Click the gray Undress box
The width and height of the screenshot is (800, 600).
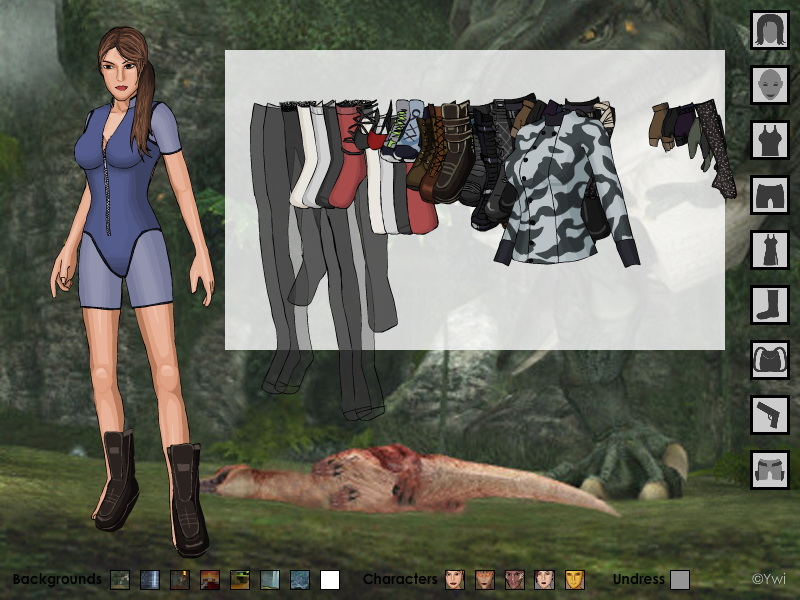pos(680,580)
